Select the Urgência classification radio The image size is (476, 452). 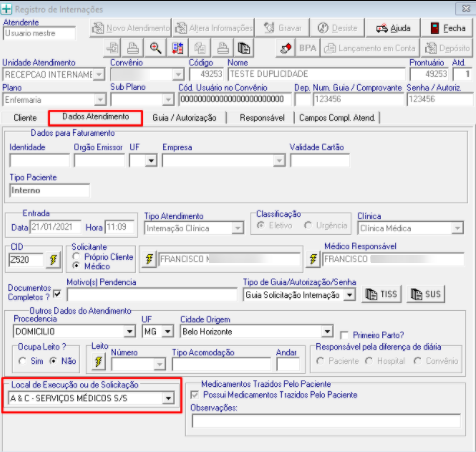pos(308,225)
